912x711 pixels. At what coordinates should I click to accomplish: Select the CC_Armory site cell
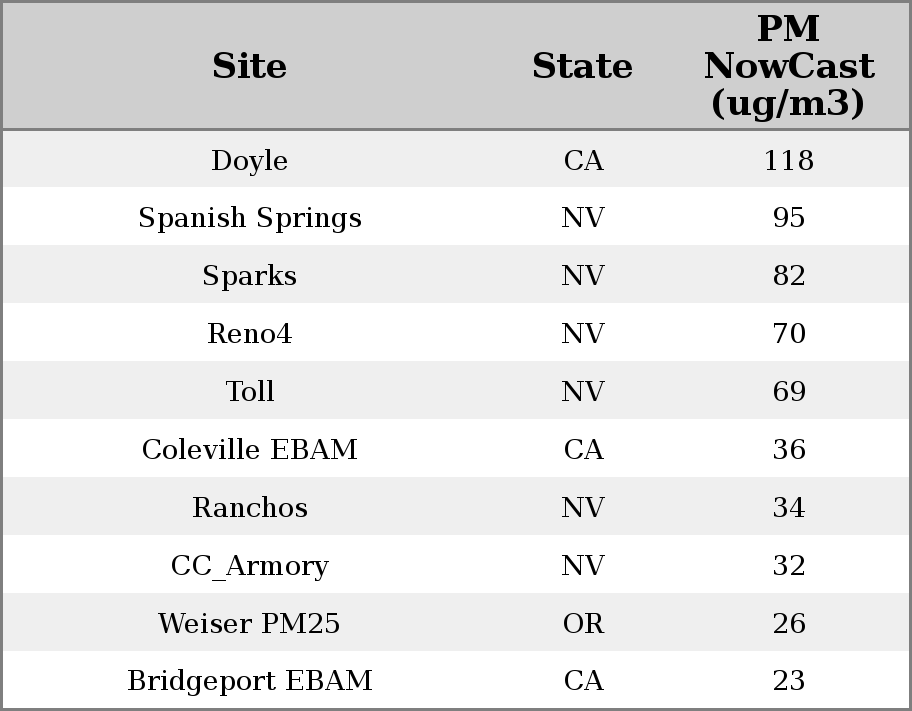click(249, 566)
